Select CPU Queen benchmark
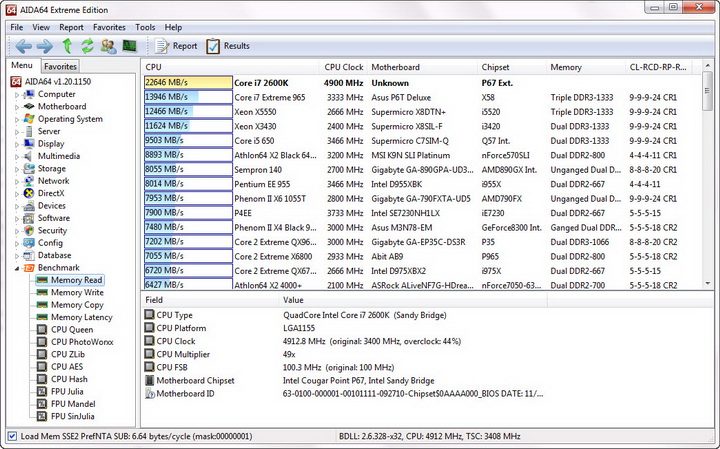720x449 pixels. [72, 330]
